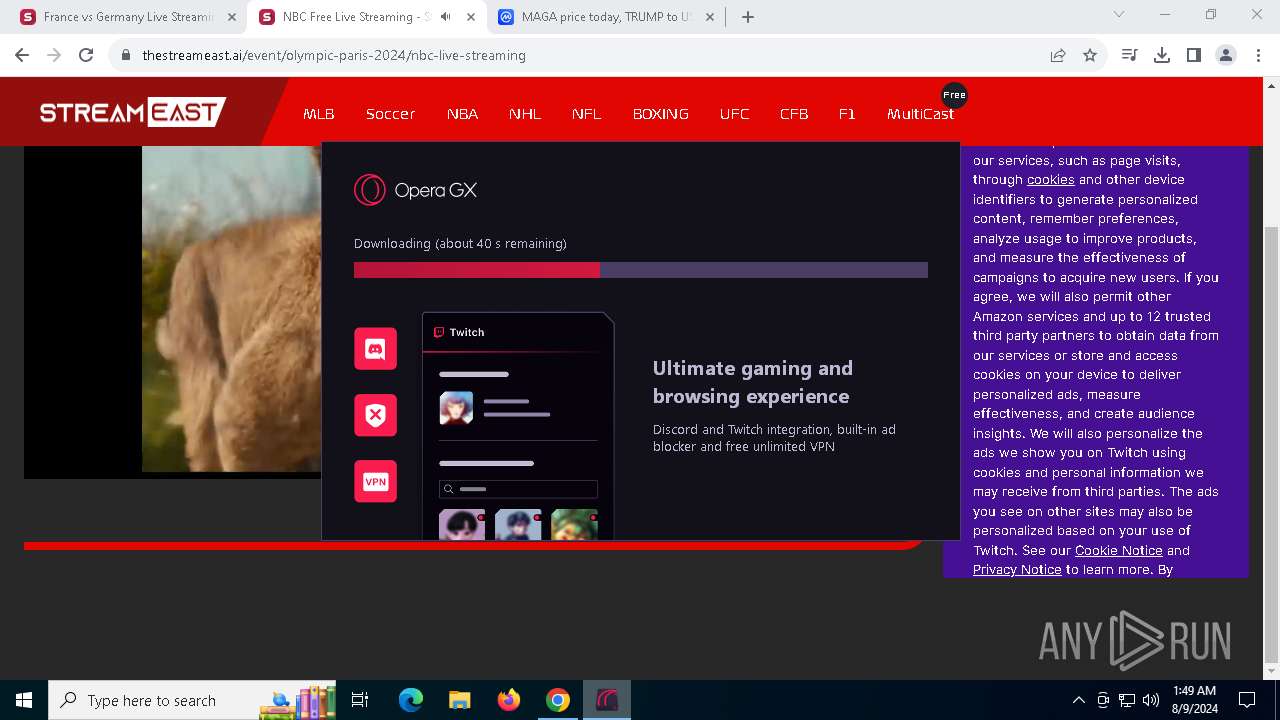Open the Chrome profile icon
Viewport: 1280px width, 720px height.
pos(1226,55)
